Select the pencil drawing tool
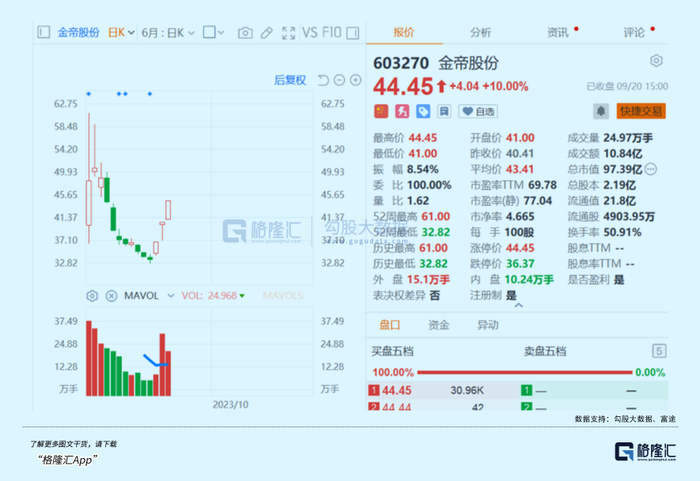The image size is (700, 481). (x=267, y=33)
